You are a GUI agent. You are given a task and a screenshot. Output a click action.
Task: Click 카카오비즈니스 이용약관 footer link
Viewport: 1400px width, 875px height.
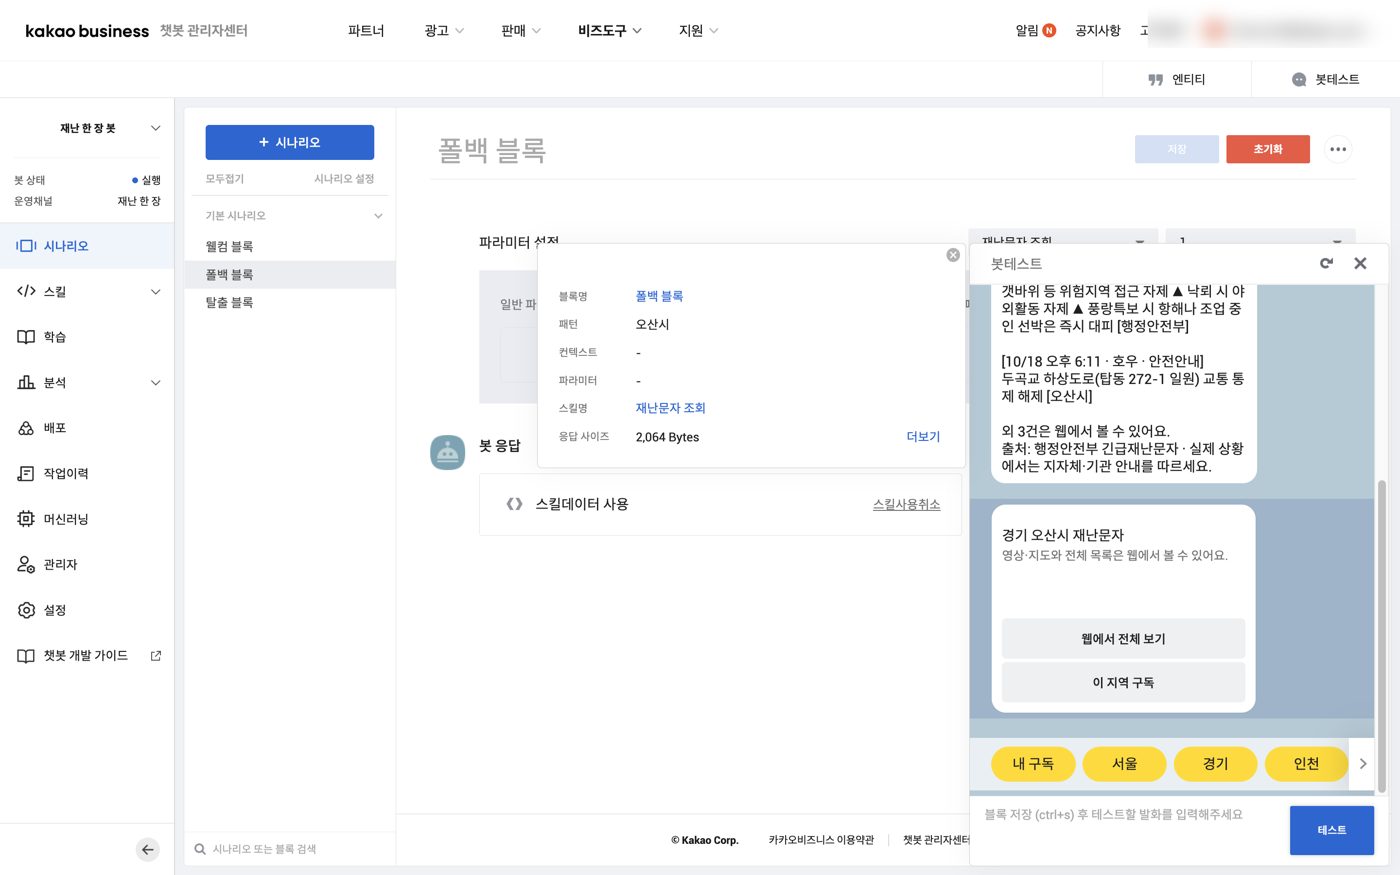[x=821, y=840]
